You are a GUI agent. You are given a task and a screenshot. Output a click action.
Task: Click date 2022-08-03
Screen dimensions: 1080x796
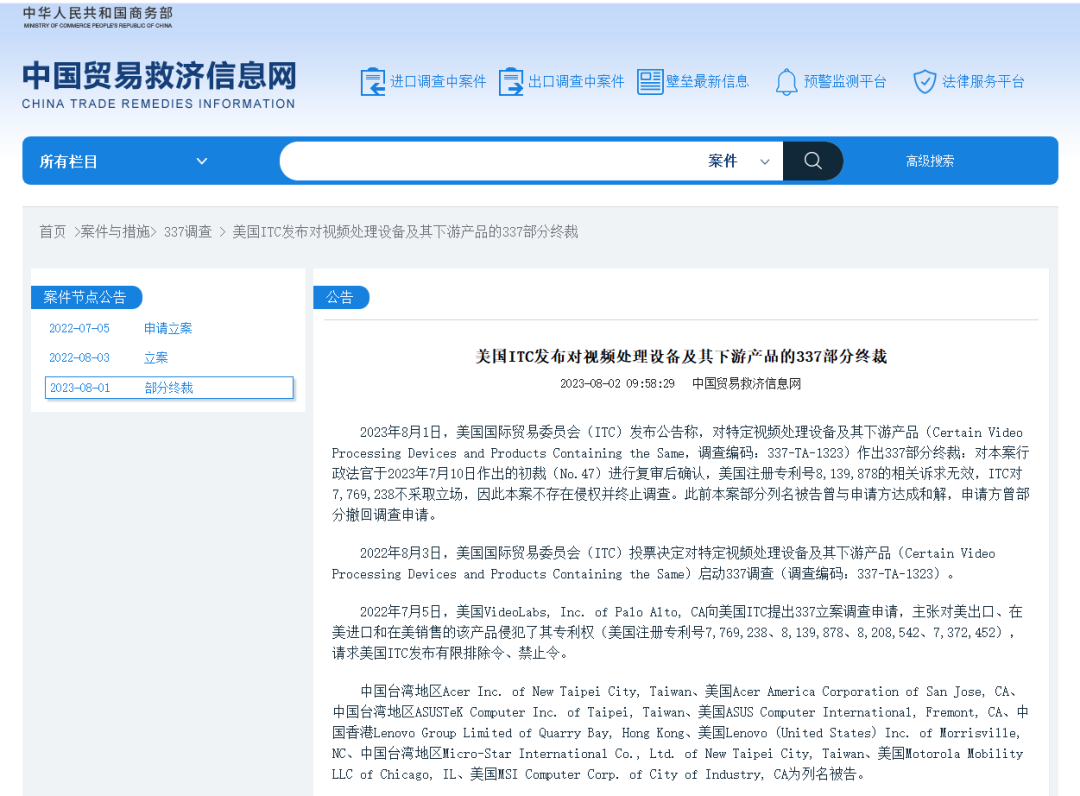pyautogui.click(x=79, y=358)
